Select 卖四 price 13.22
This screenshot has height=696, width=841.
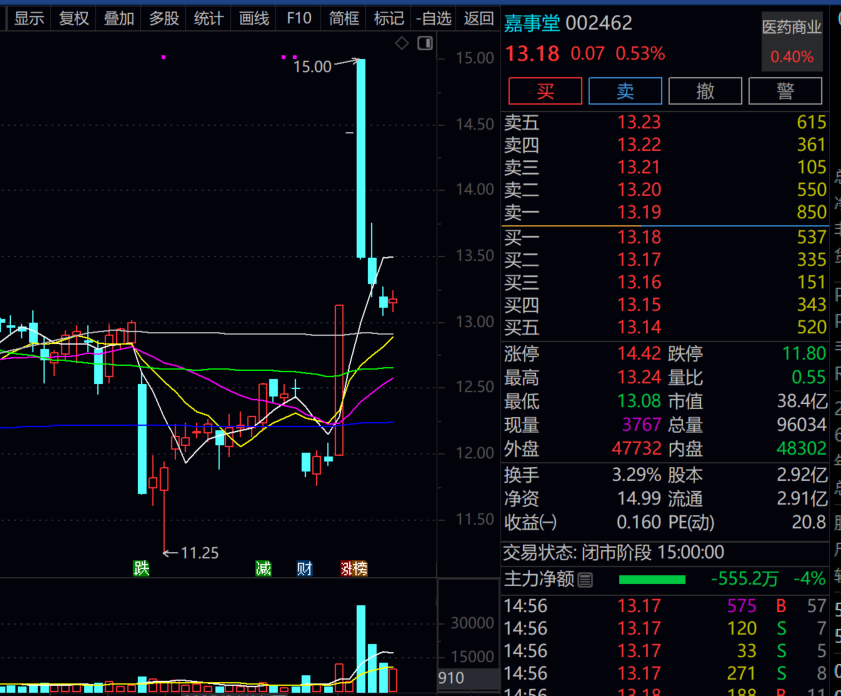point(639,145)
